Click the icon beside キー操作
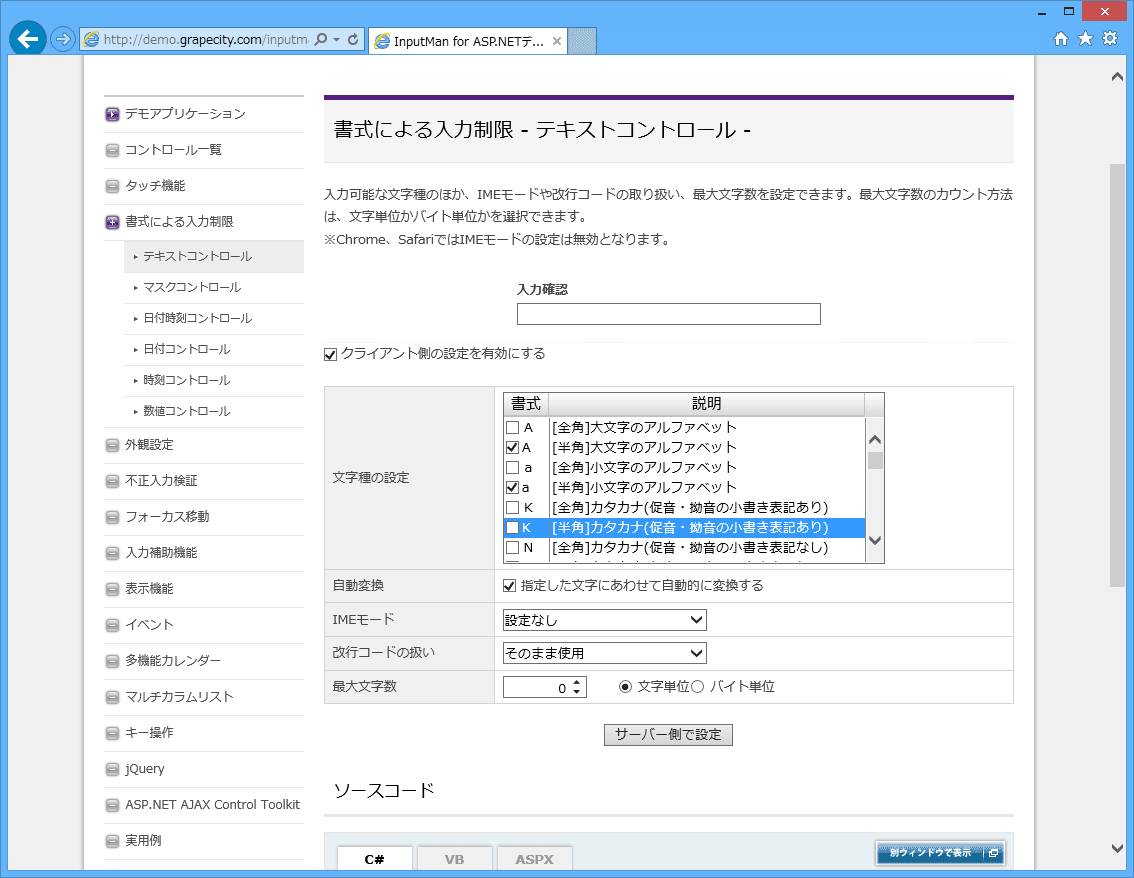 (x=112, y=733)
